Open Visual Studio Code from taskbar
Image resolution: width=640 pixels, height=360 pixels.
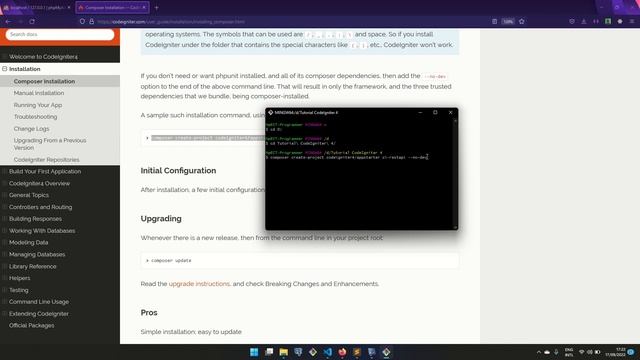(328, 352)
